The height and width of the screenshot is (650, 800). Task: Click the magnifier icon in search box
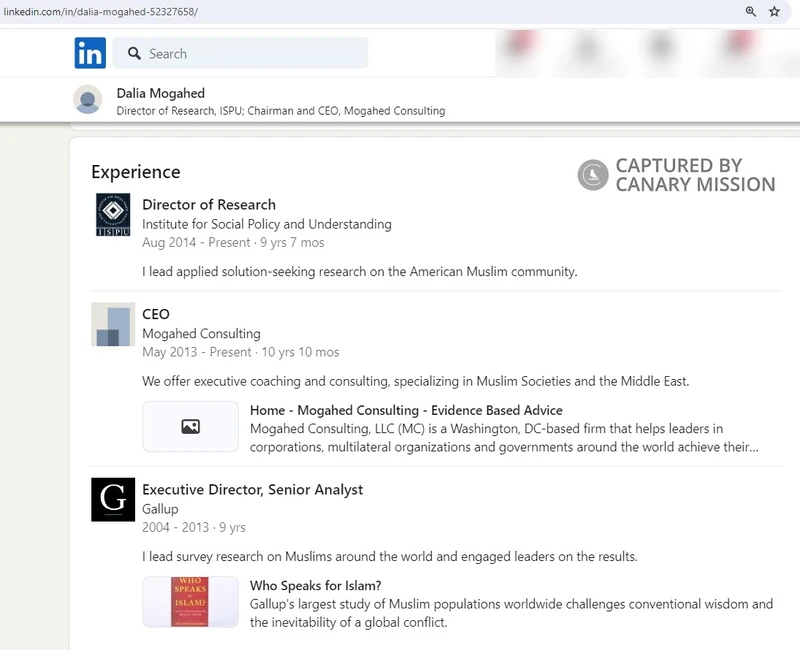(134, 54)
